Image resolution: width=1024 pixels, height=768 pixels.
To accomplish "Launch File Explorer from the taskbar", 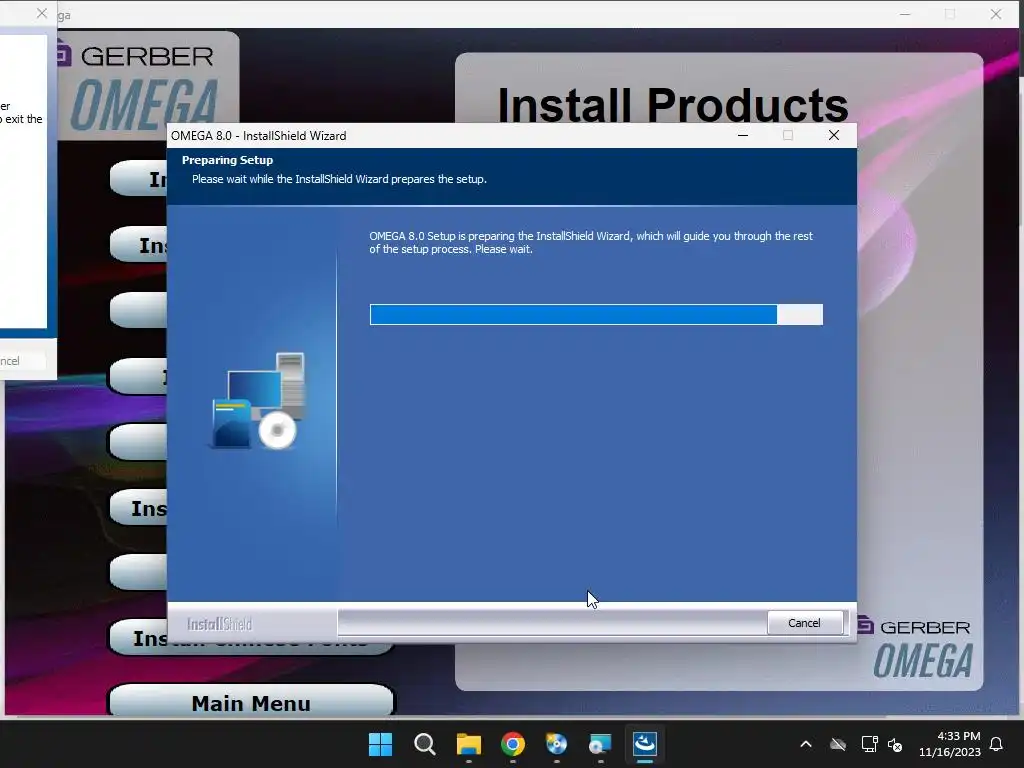I will 468,744.
